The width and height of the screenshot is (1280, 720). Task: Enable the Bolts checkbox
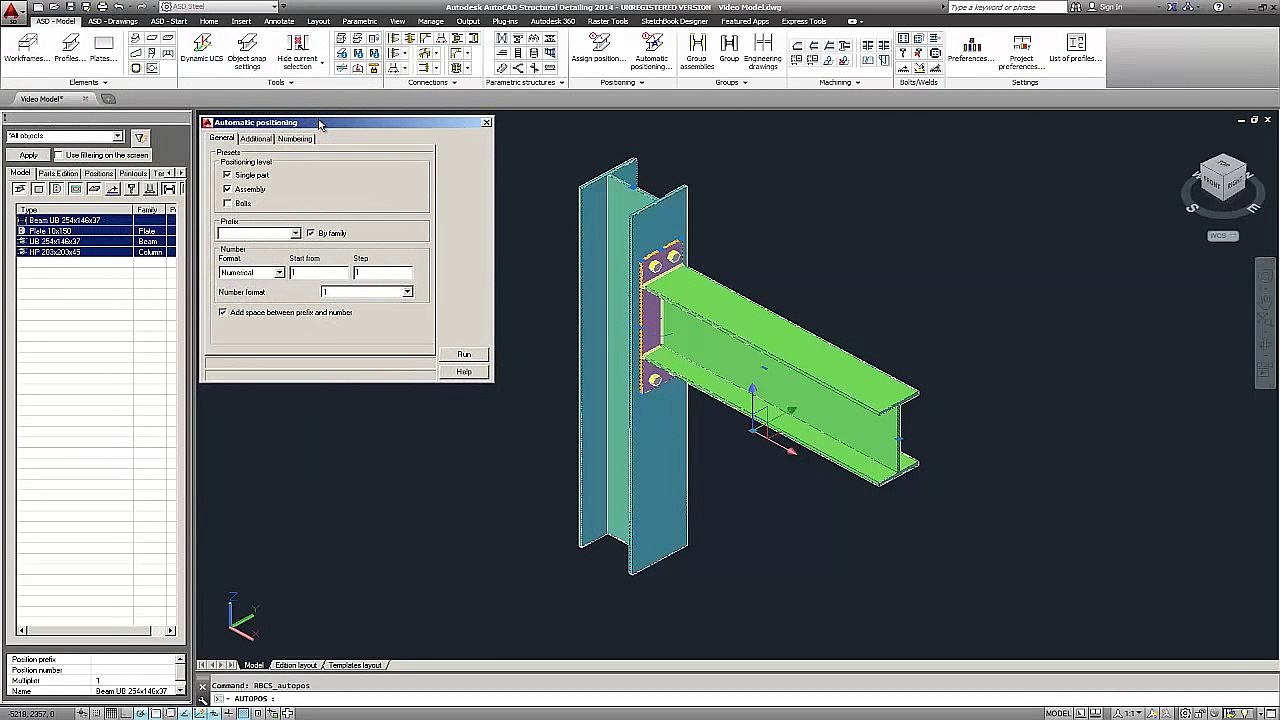click(227, 203)
